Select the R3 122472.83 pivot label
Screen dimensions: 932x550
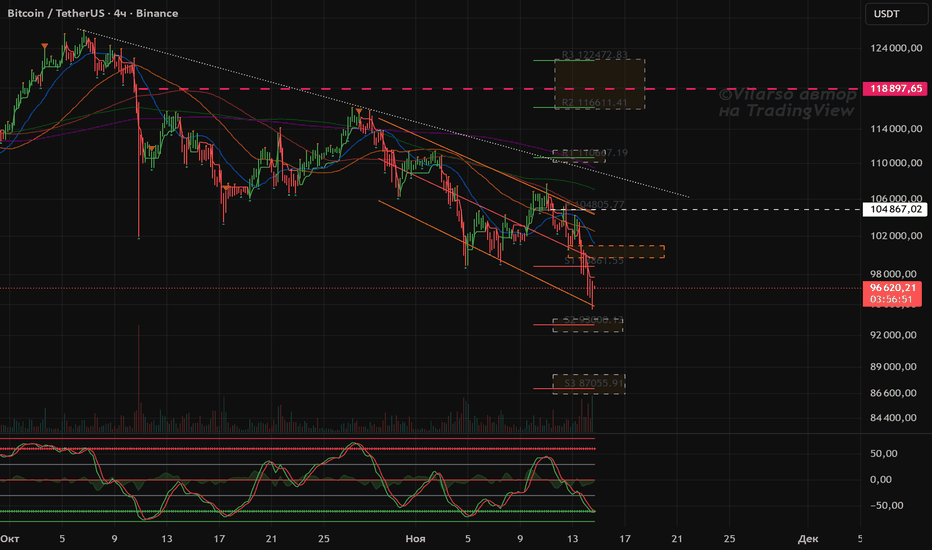tap(594, 56)
